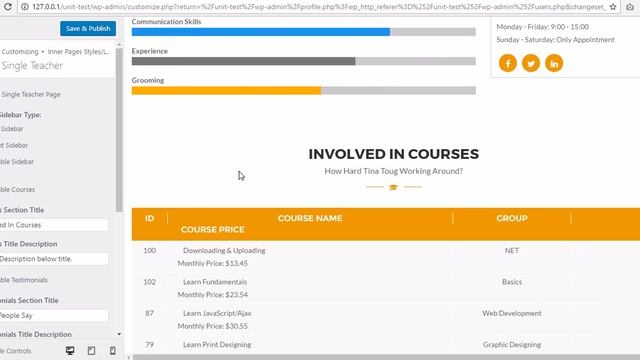640x360 pixels.
Task: Click Monthly Price: $30.55
Action: pos(213,326)
